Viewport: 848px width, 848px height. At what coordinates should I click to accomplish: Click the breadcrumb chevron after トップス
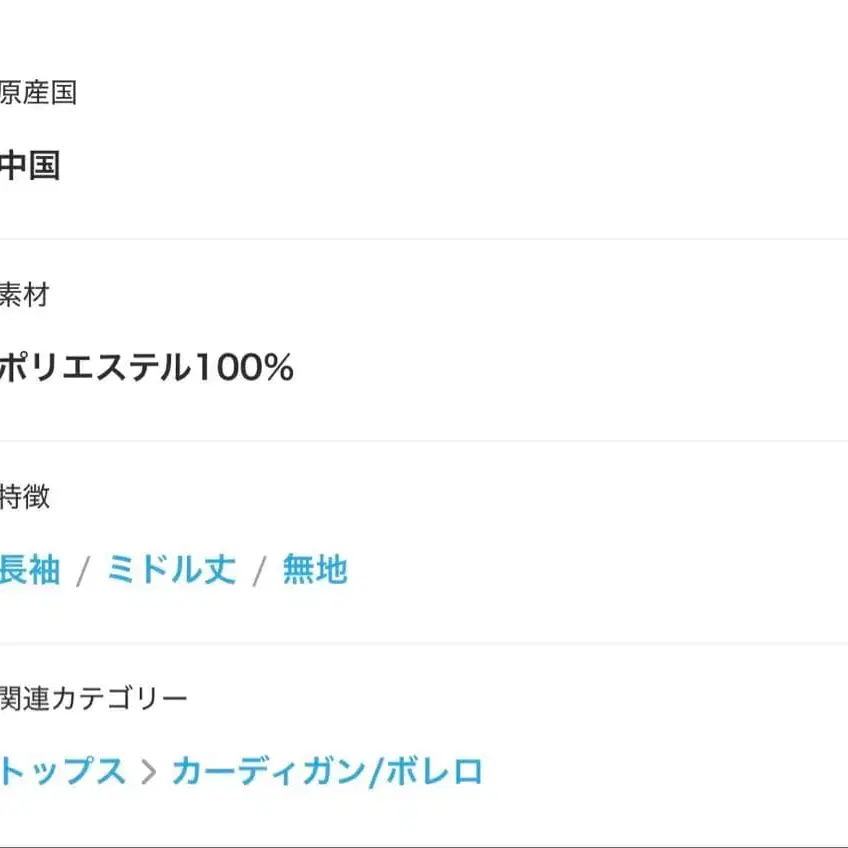click(149, 773)
